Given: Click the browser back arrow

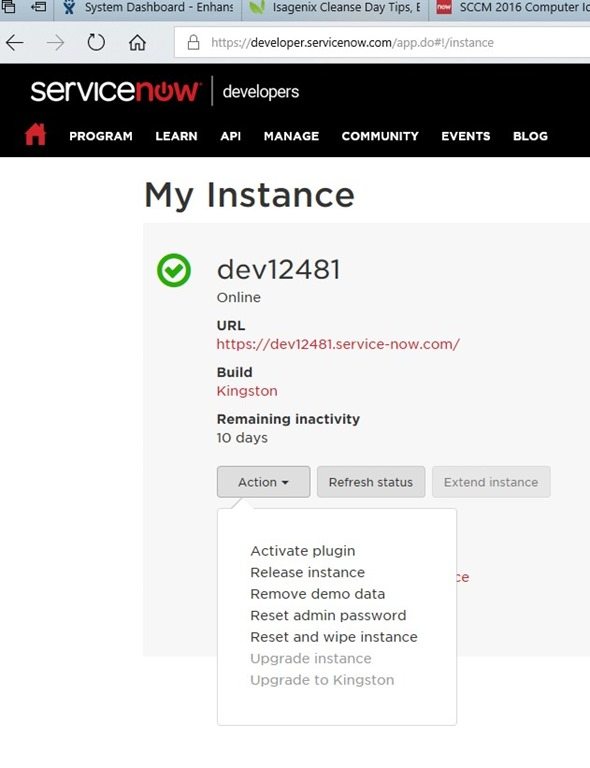Looking at the screenshot, I should pyautogui.click(x=15, y=43).
